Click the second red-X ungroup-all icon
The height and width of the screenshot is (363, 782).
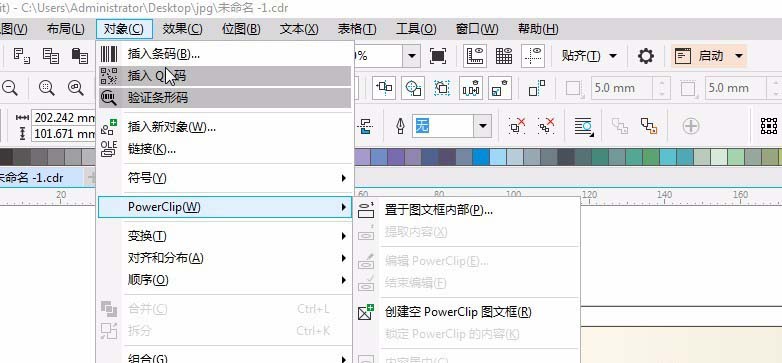547,126
